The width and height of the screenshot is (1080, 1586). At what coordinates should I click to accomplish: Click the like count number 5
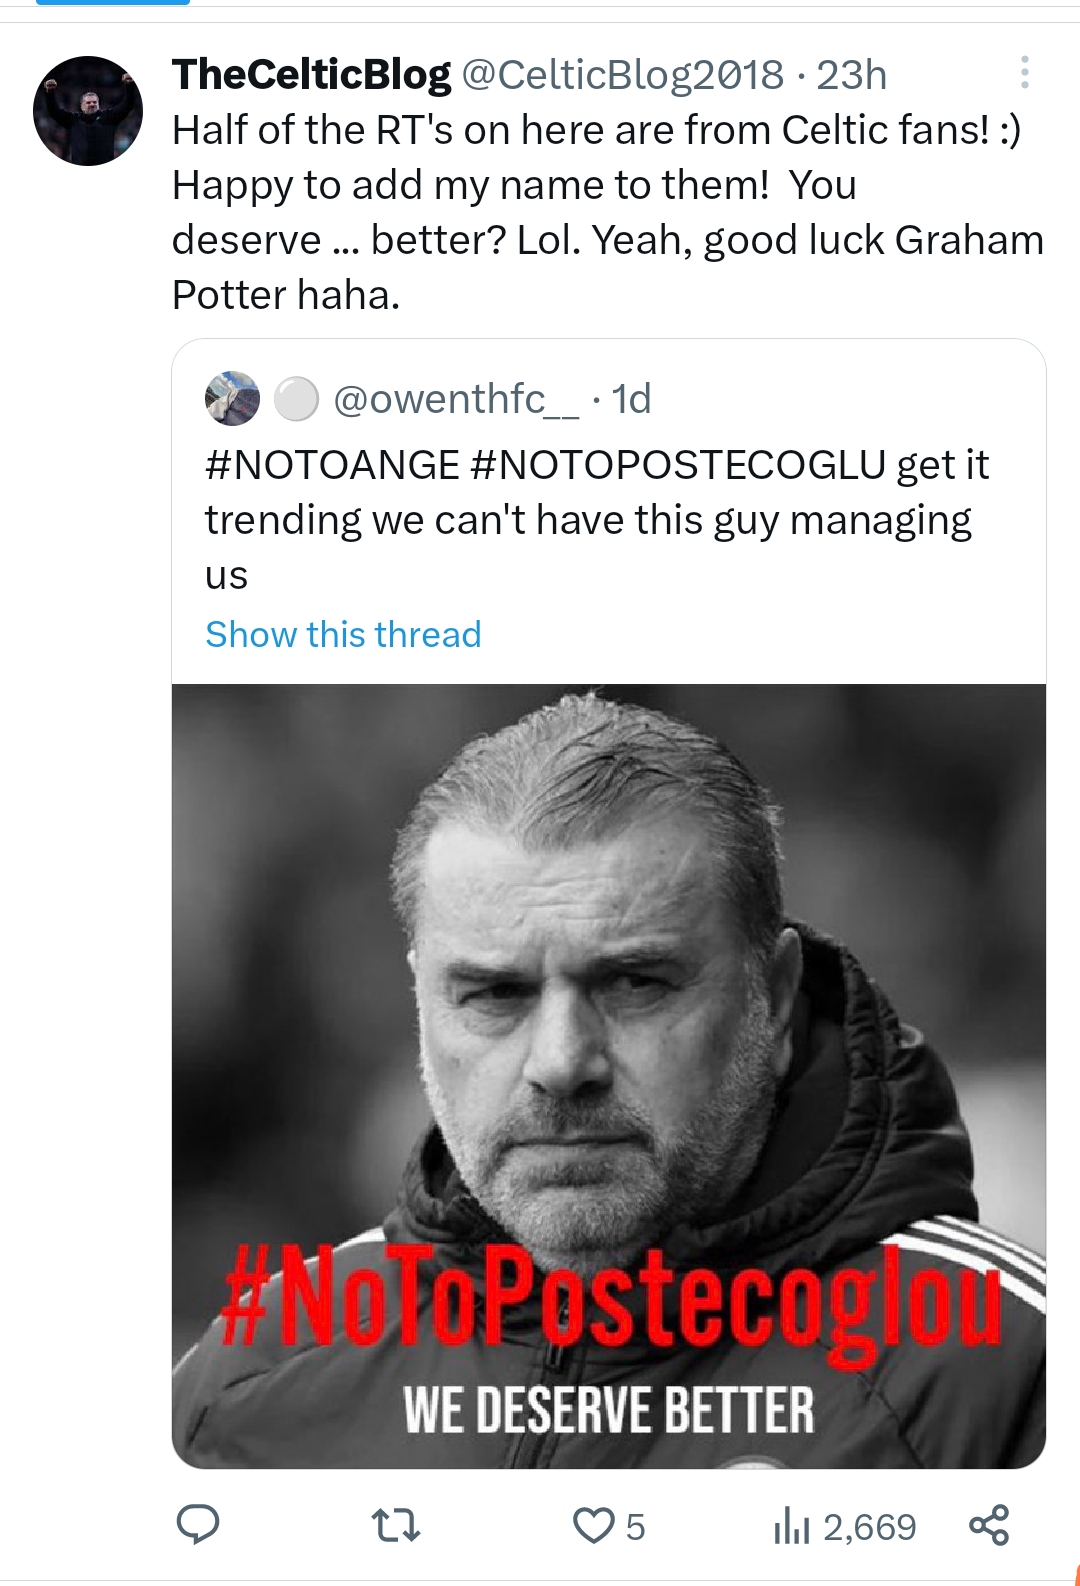[635, 1527]
